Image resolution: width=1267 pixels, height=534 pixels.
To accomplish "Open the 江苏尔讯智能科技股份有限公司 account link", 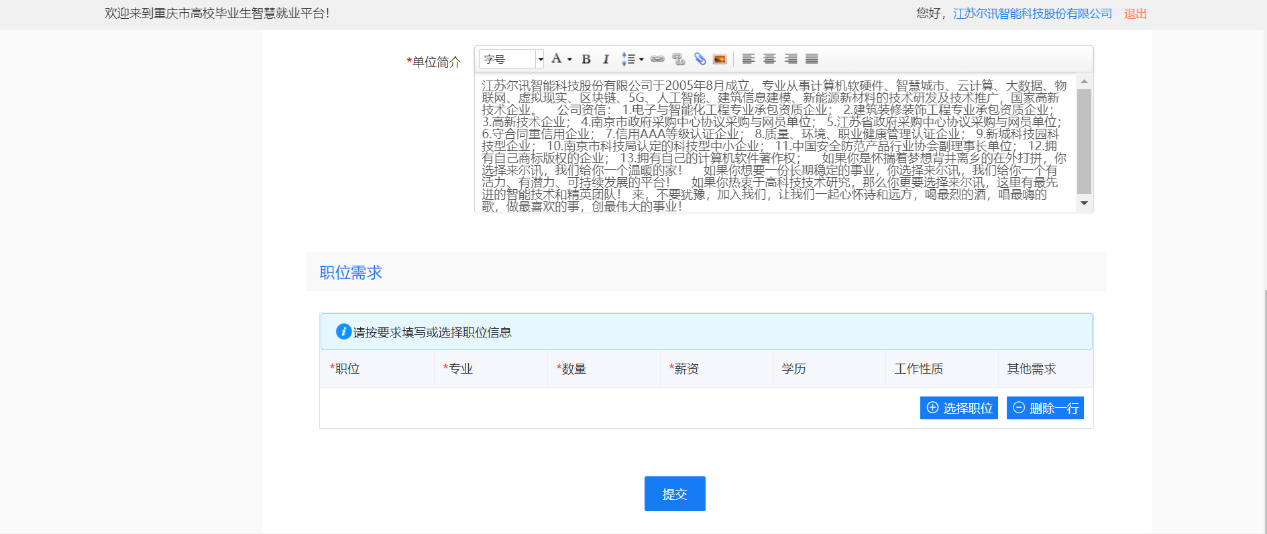I will pyautogui.click(x=1033, y=14).
